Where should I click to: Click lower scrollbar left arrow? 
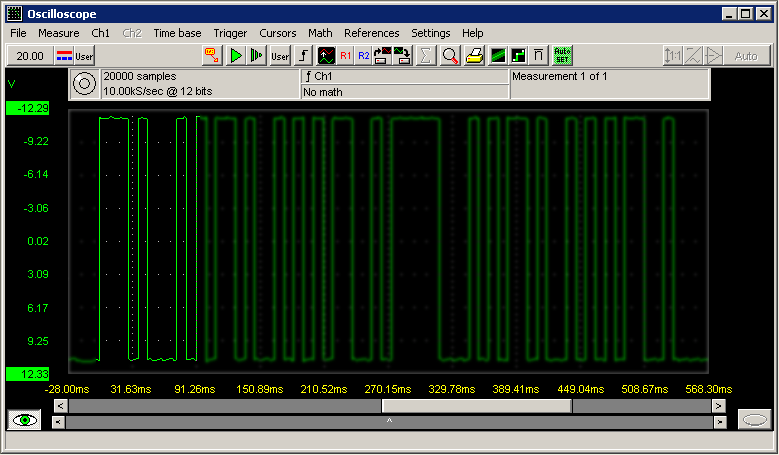[59, 422]
